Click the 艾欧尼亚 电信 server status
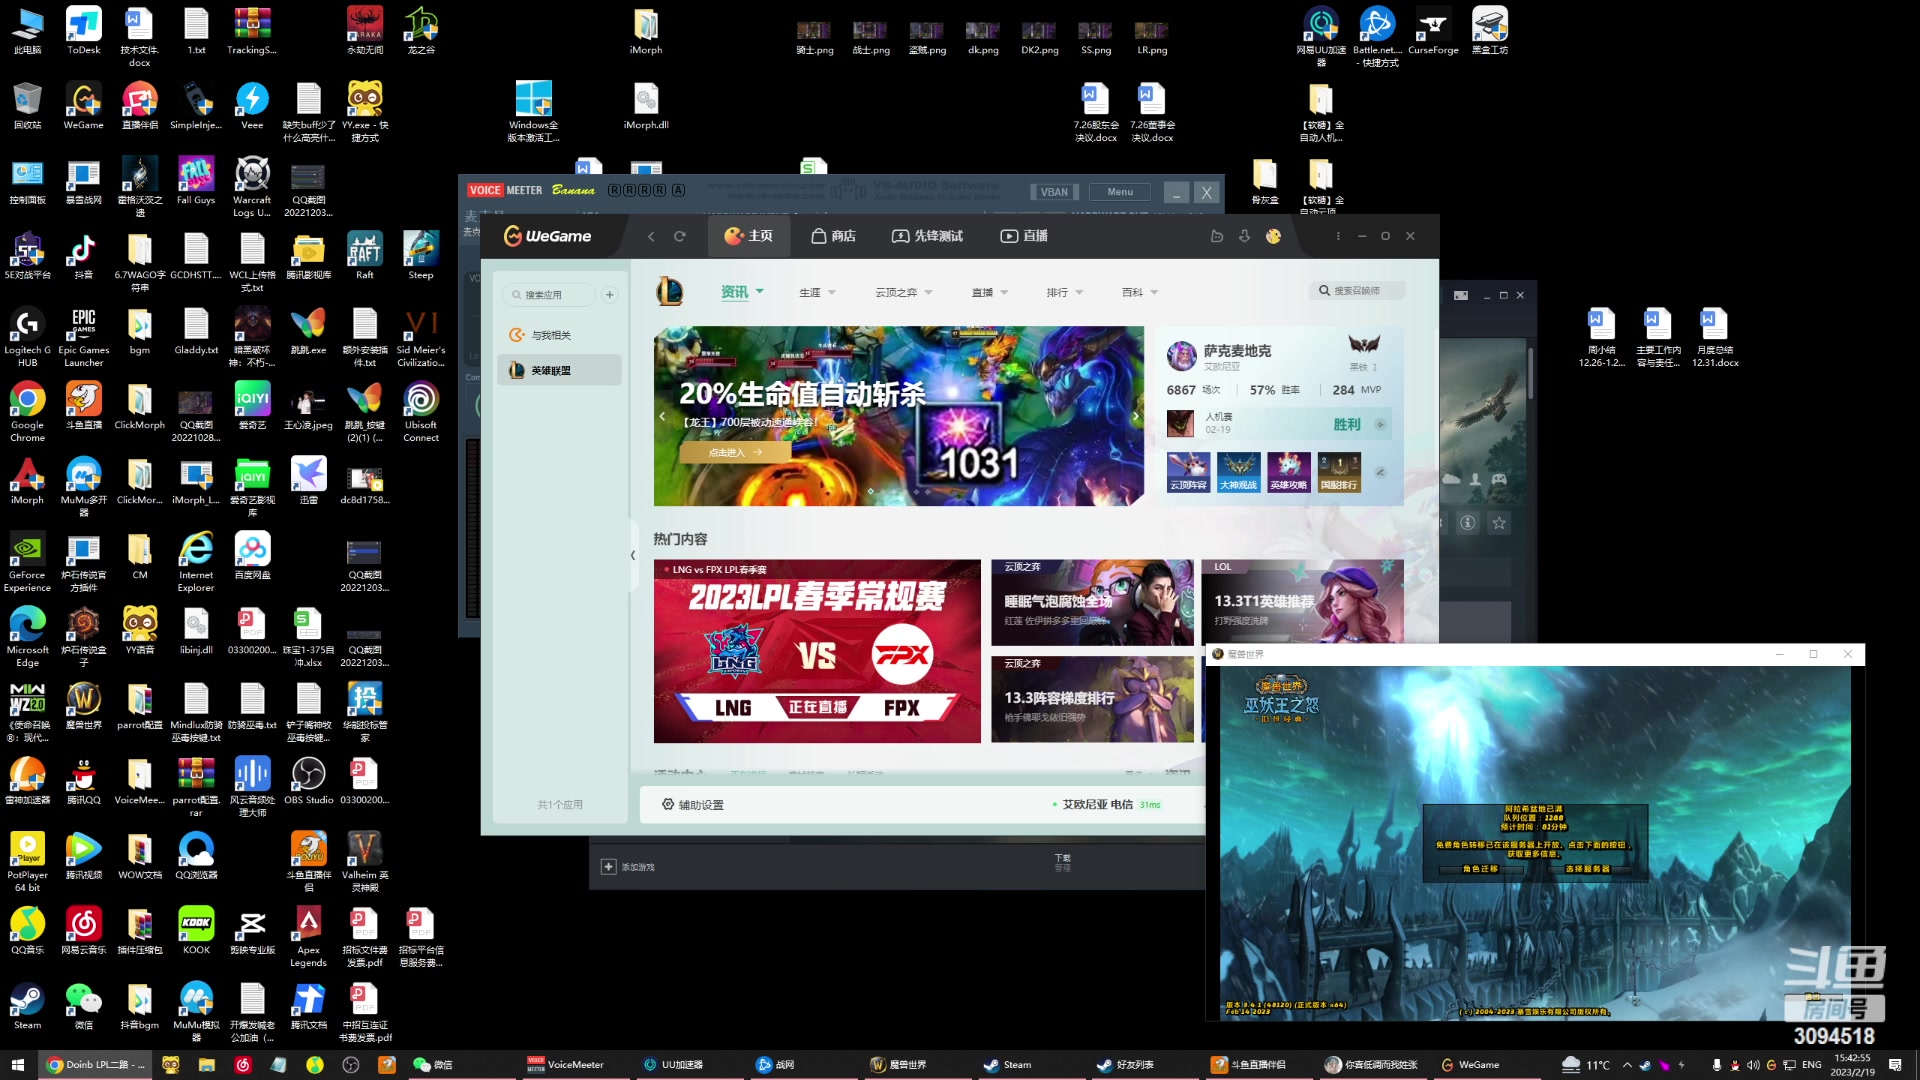 pyautogui.click(x=1106, y=805)
